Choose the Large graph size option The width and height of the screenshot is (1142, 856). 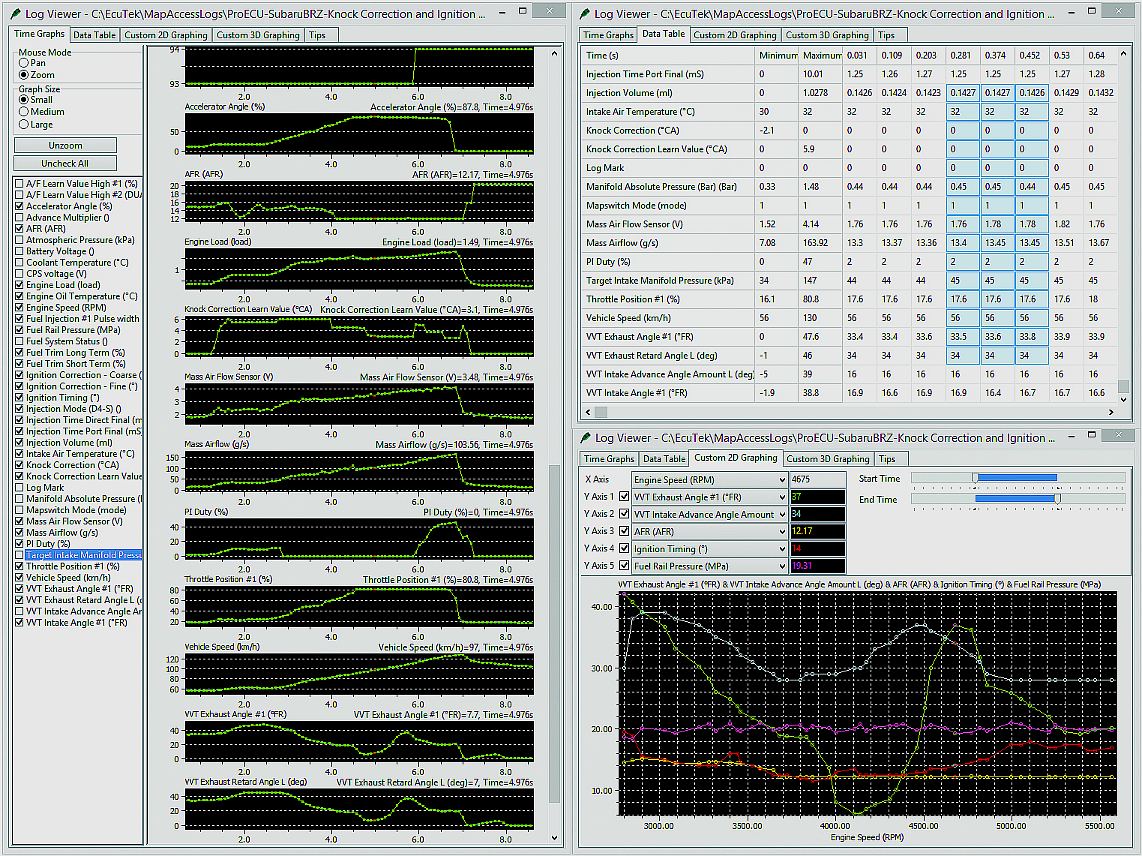point(24,124)
